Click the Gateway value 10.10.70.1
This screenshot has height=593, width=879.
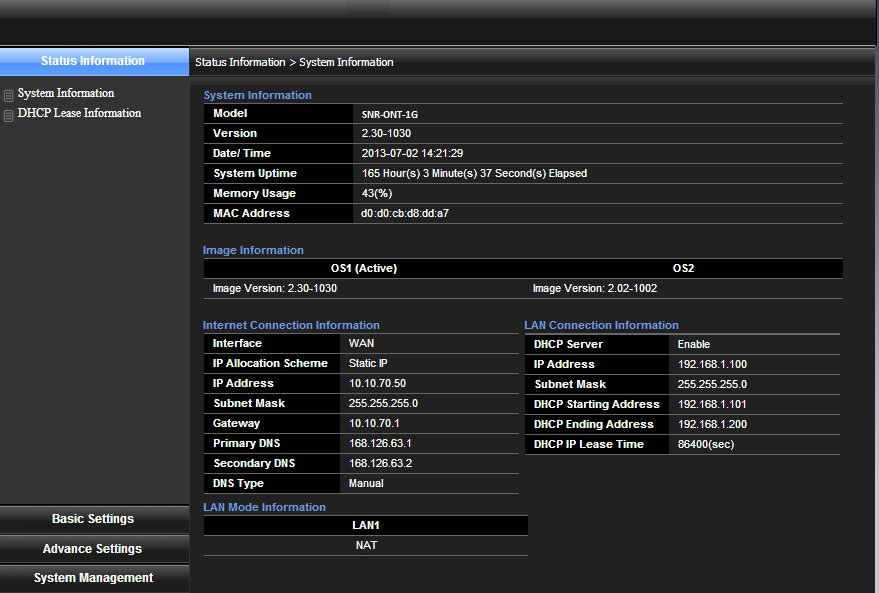[374, 423]
